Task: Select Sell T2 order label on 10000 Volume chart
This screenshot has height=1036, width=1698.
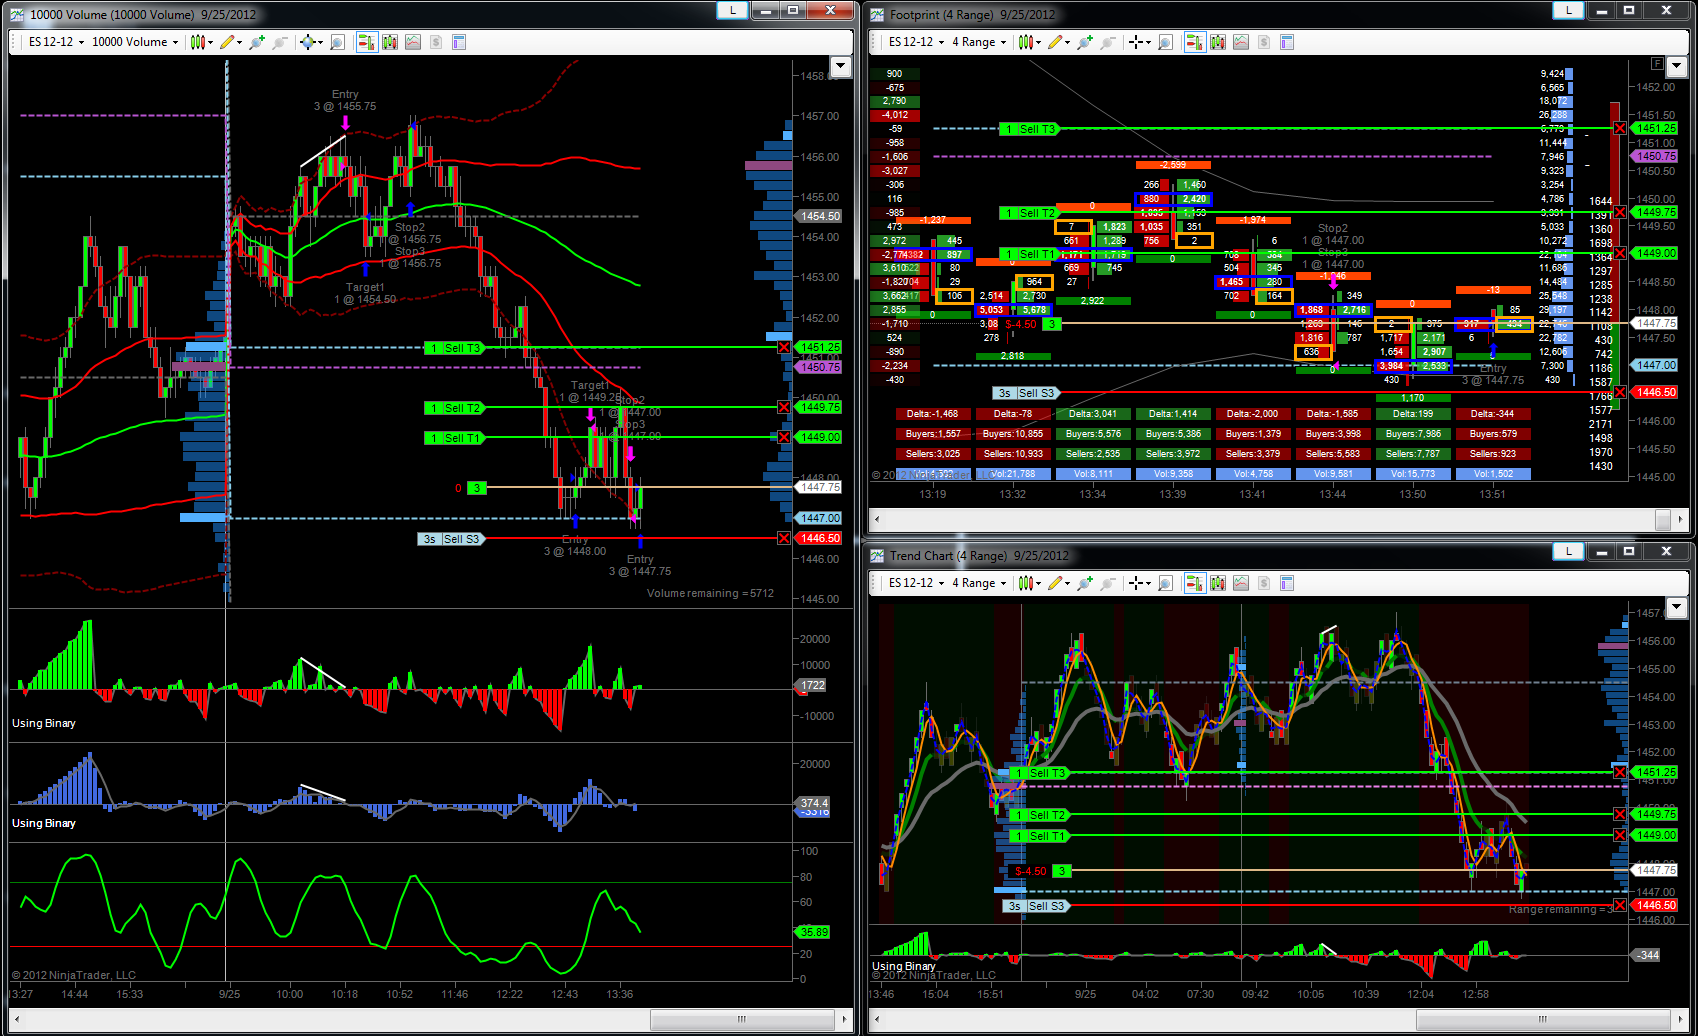Action: [454, 408]
